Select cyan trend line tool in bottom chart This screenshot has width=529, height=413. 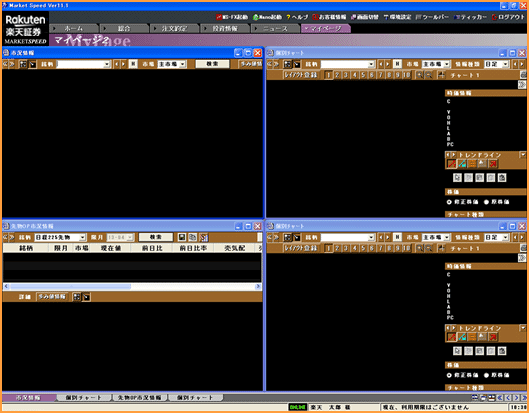coord(462,337)
